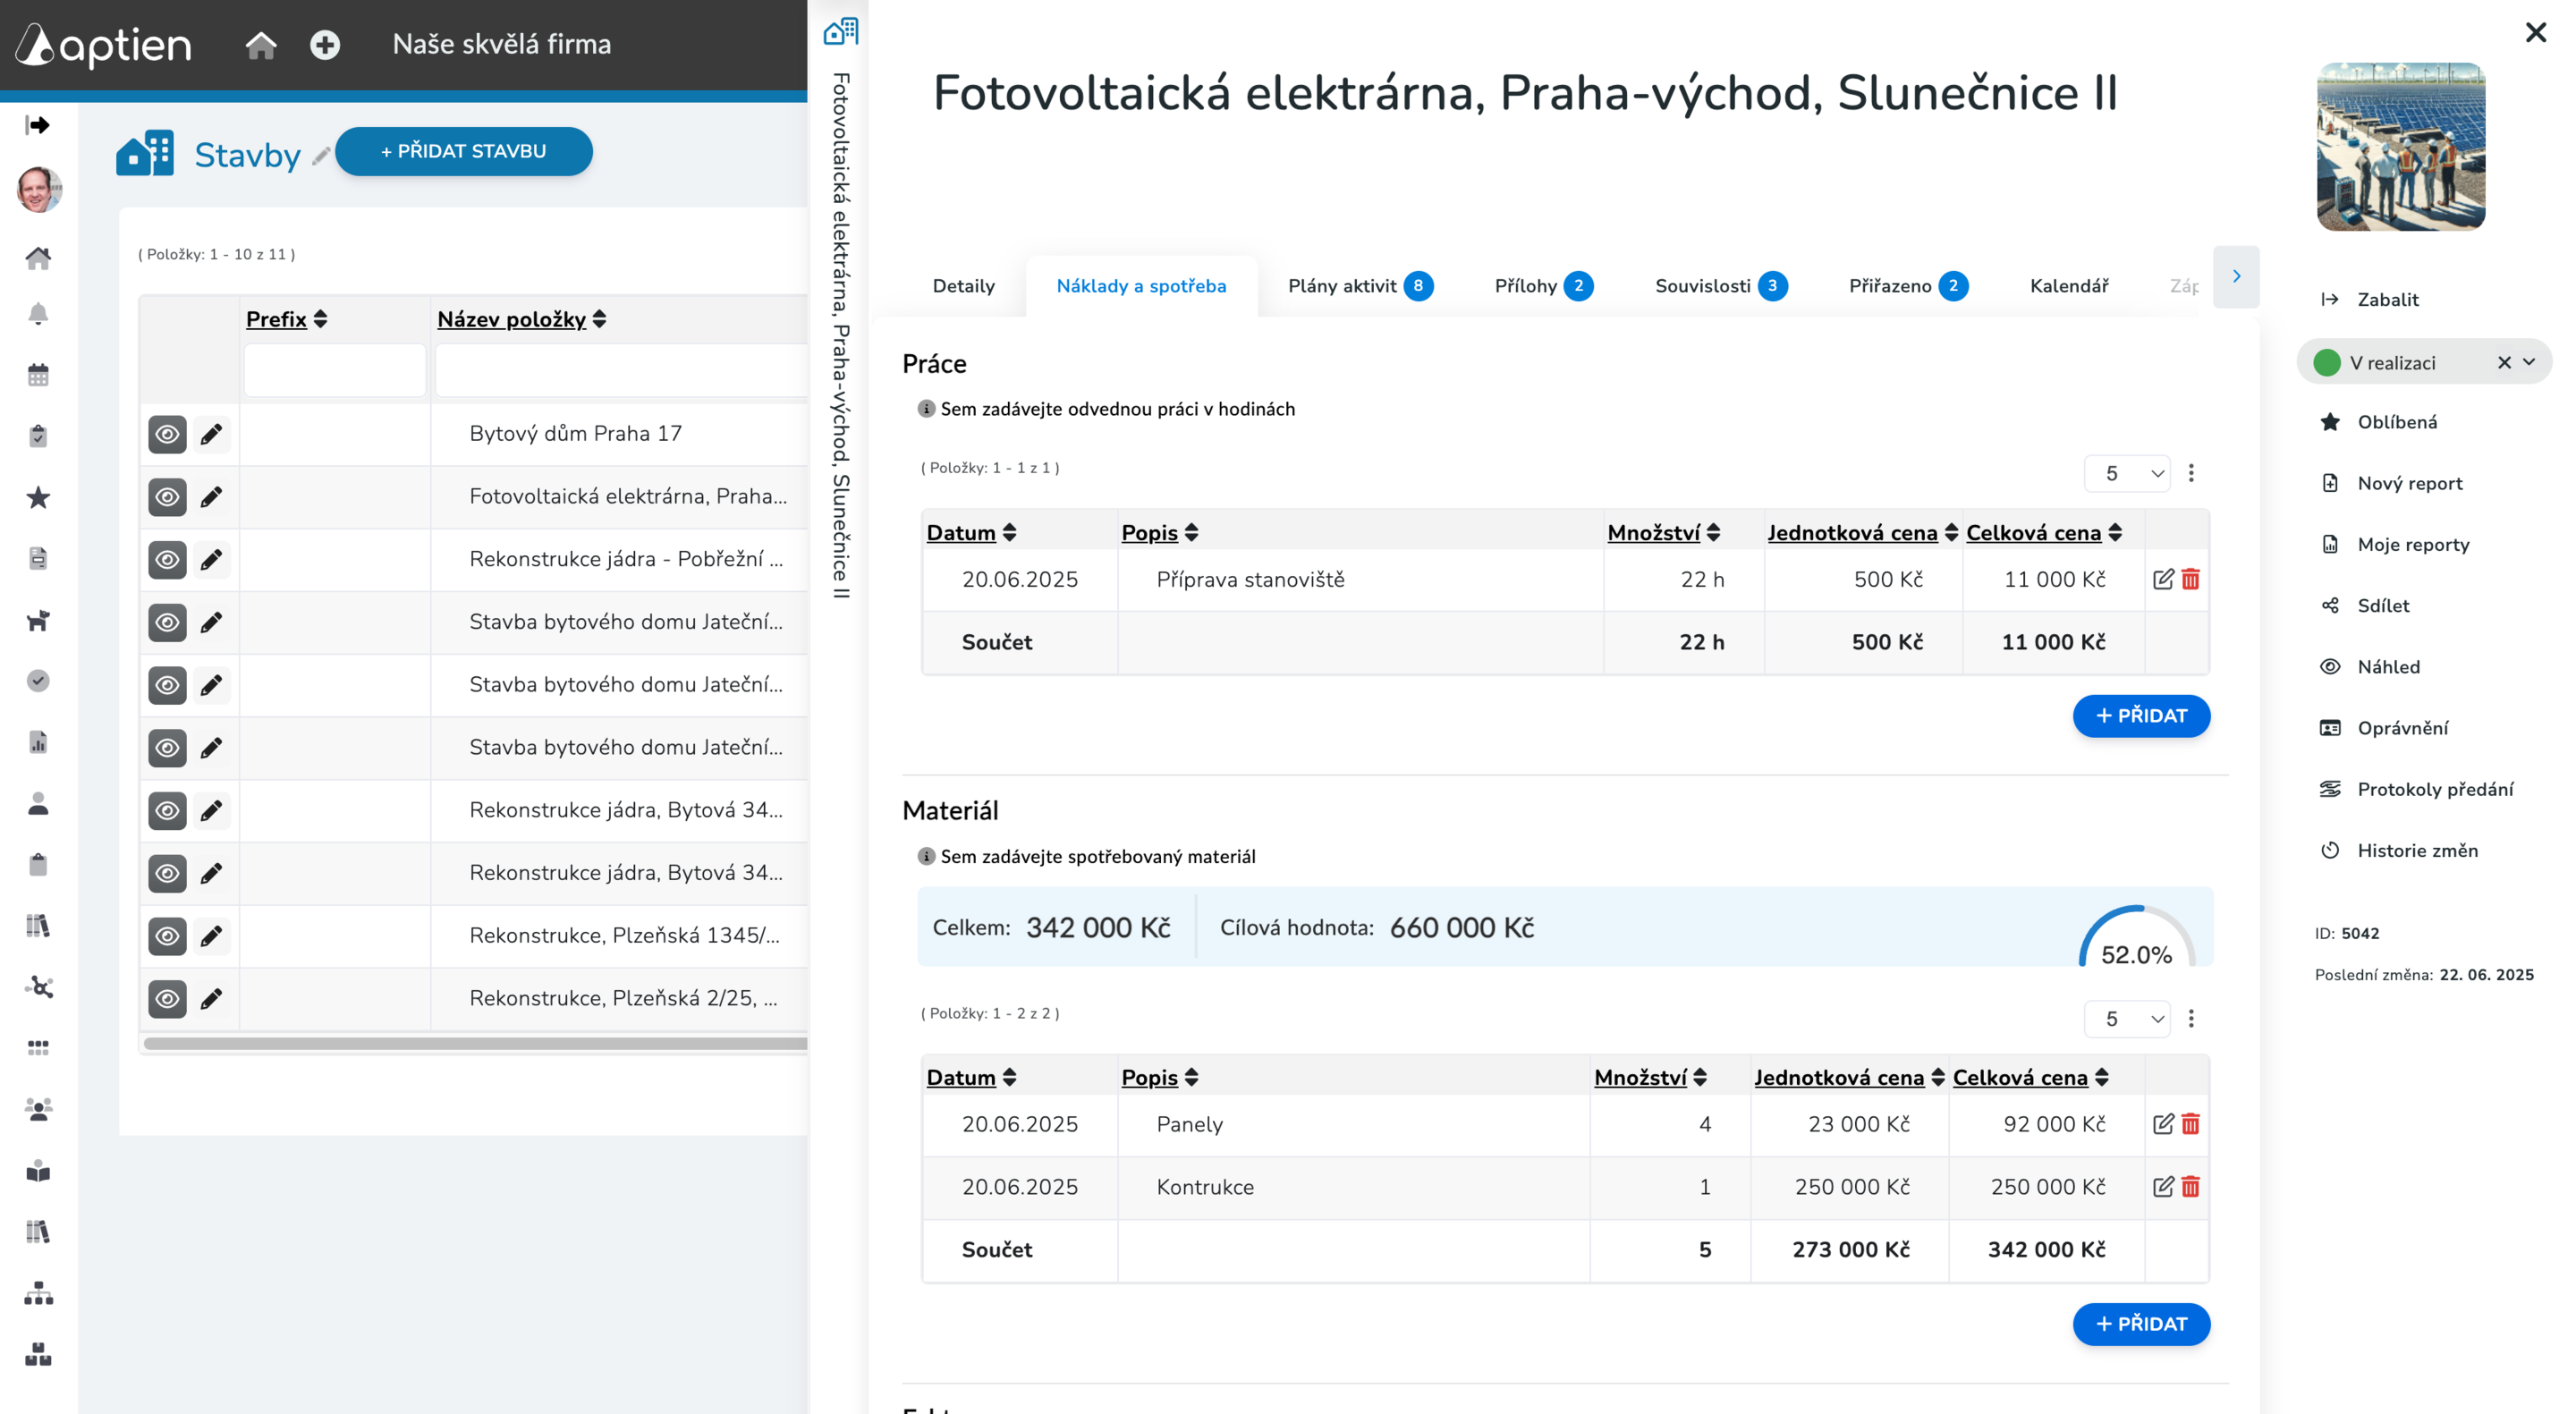
Task: Edit the Panely material entry
Action: tap(2163, 1124)
